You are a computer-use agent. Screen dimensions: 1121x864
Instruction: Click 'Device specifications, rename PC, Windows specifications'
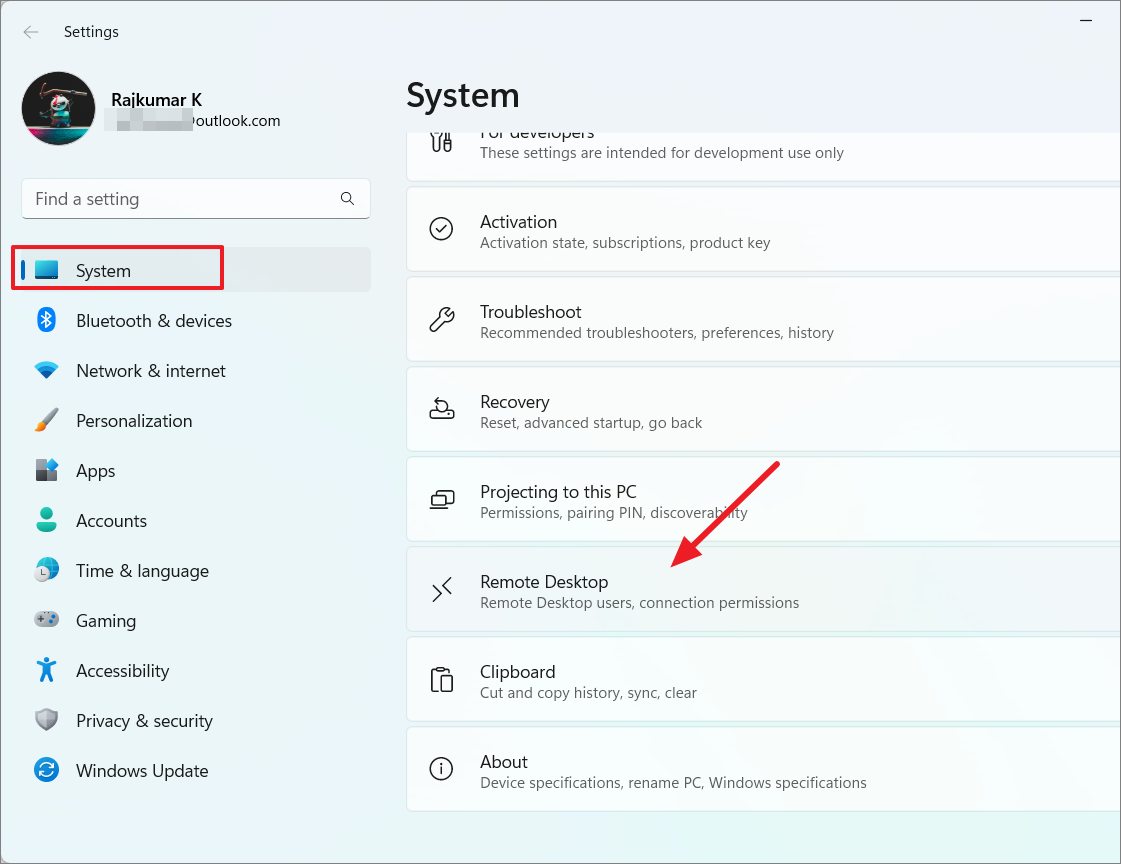click(673, 783)
